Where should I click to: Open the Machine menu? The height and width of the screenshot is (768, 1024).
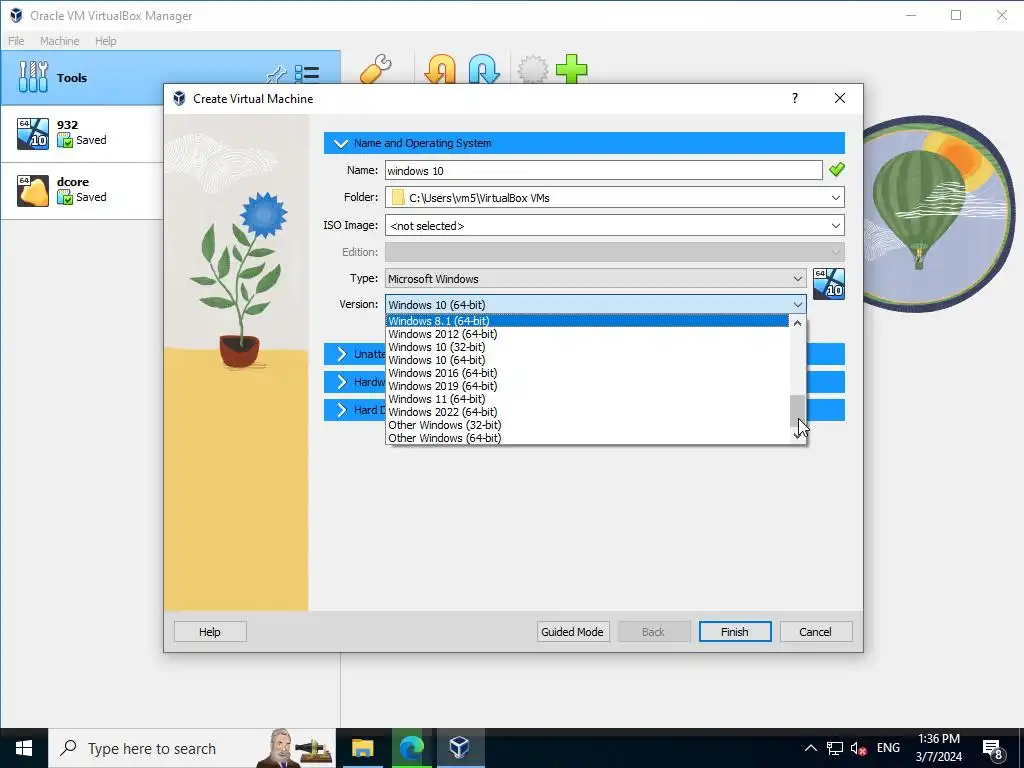[x=59, y=40]
